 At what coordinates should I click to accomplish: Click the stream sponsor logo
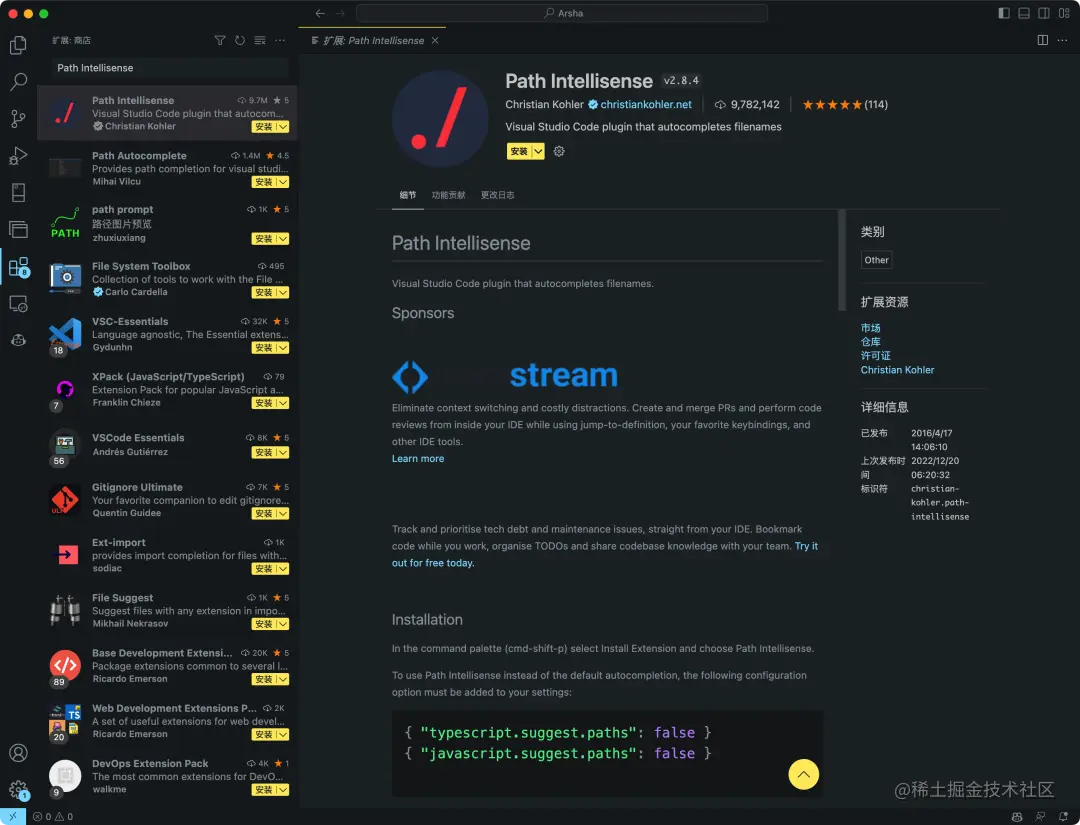click(505, 376)
